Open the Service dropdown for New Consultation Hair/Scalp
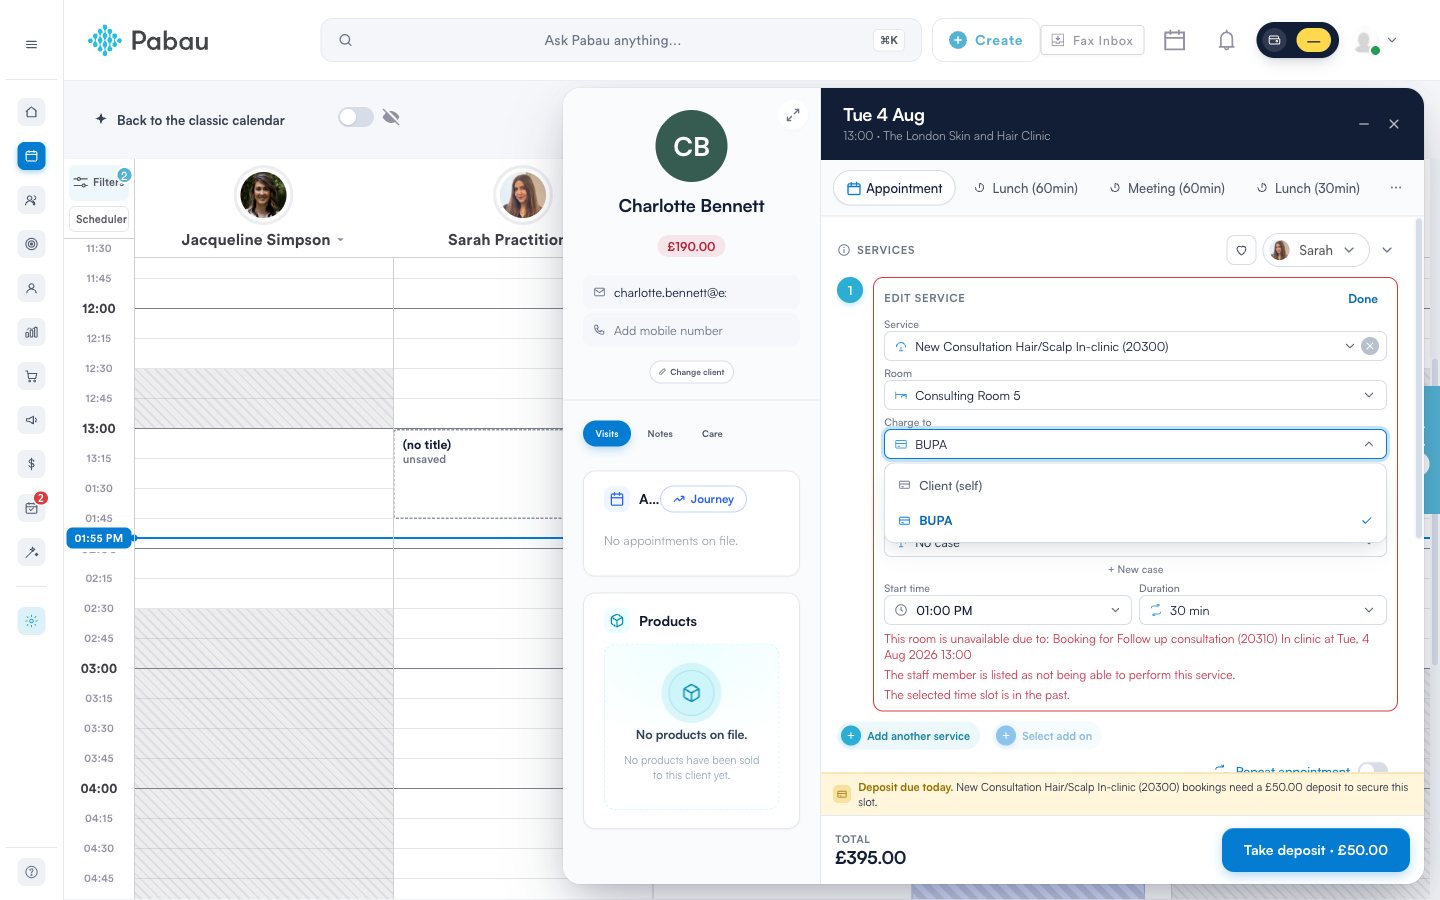Viewport: 1440px width, 900px height. click(1135, 346)
